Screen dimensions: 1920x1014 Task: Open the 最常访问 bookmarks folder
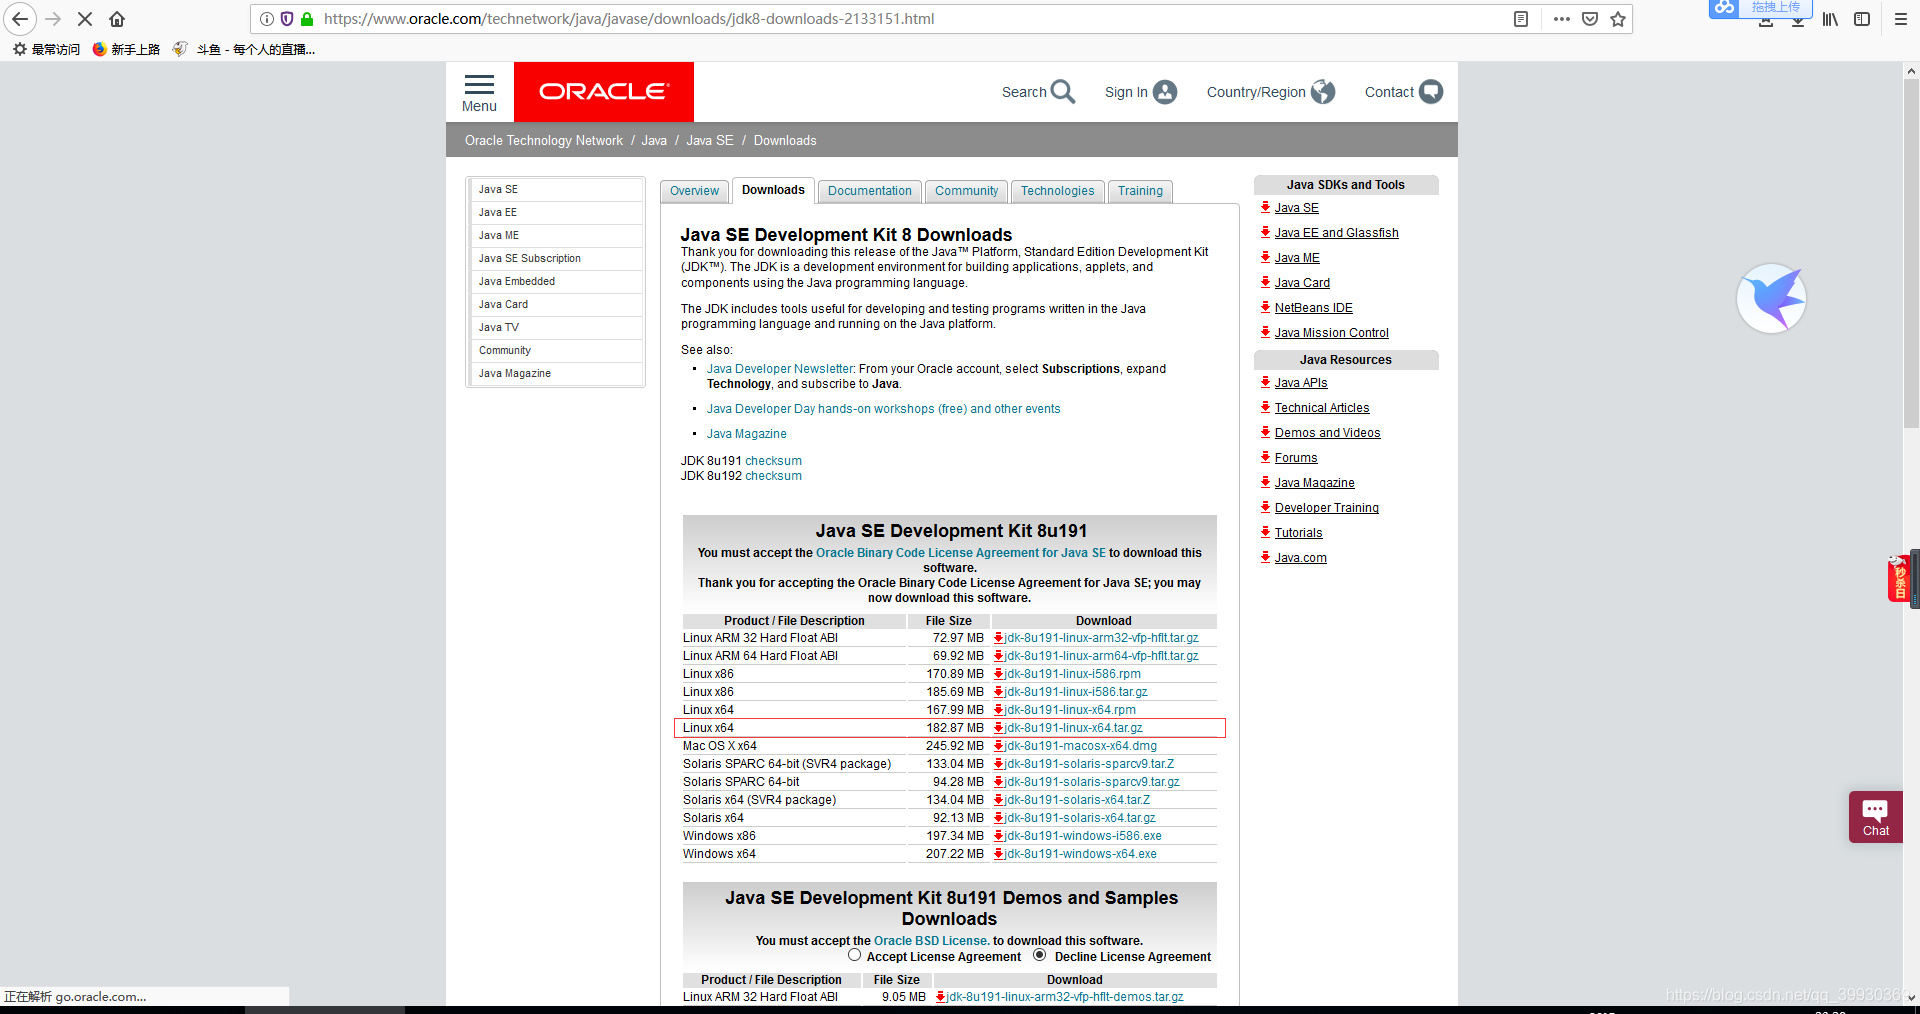click(x=46, y=49)
